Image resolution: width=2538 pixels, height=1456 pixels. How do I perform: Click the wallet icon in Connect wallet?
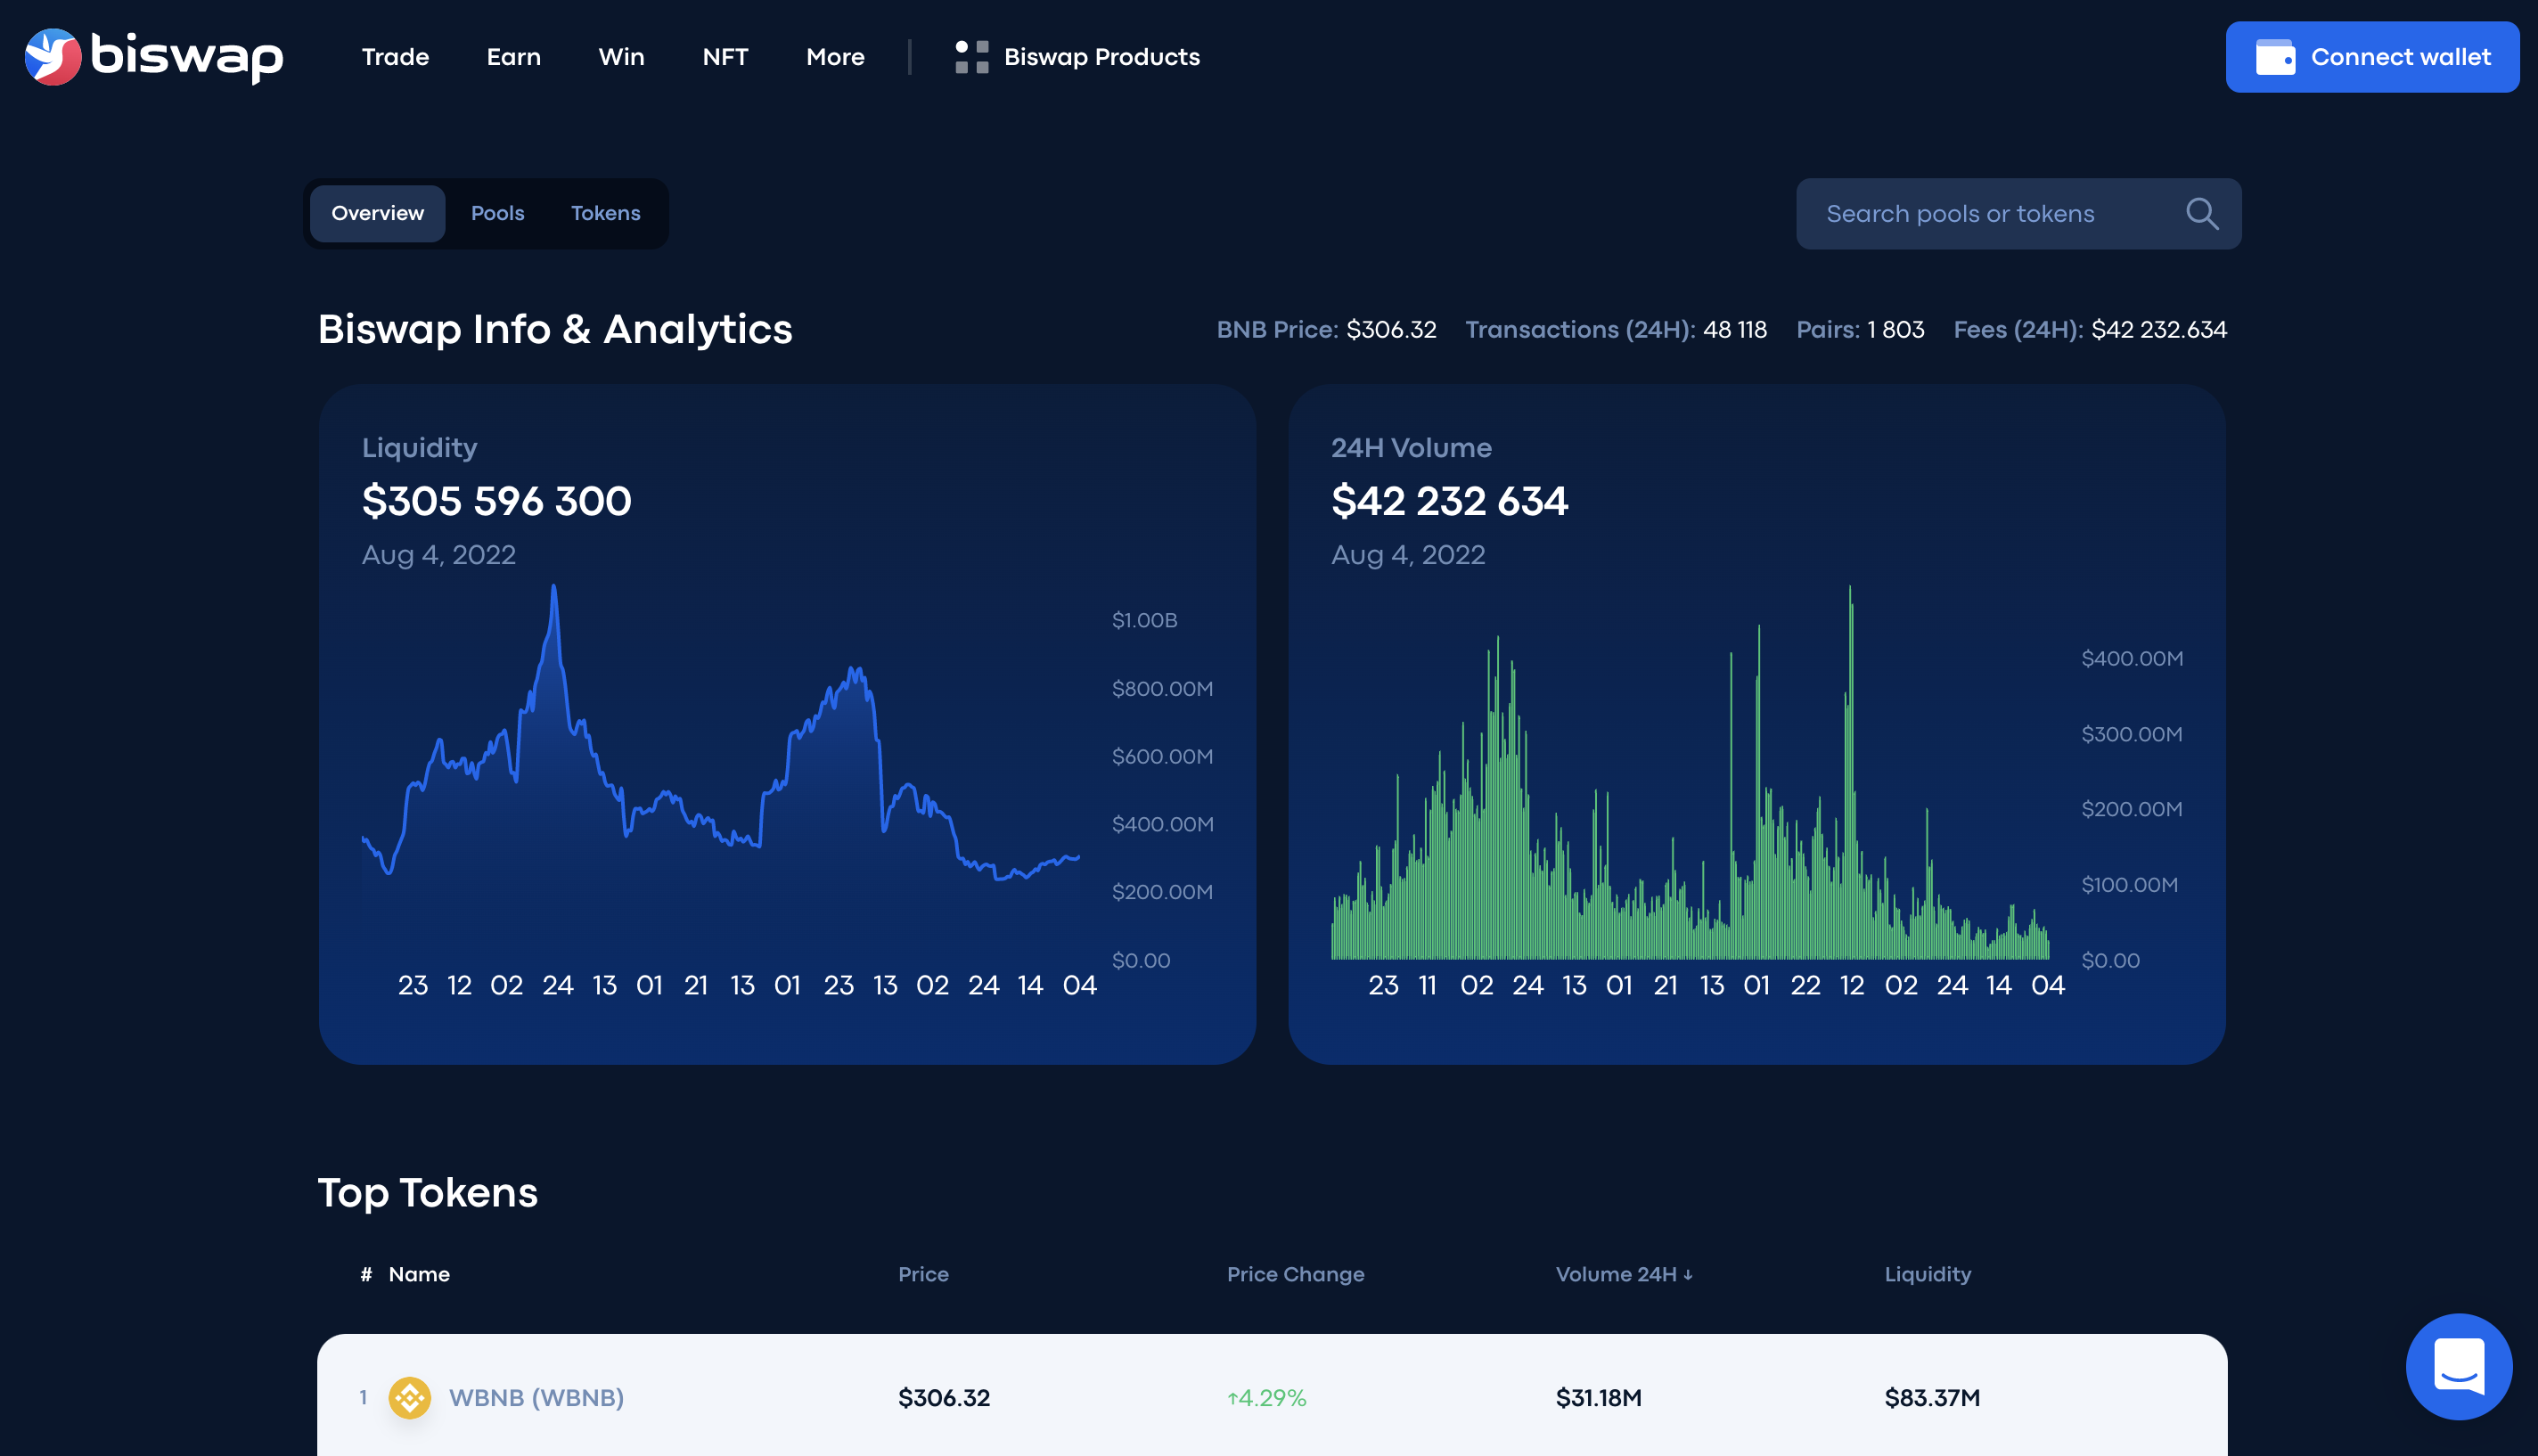pos(2274,57)
